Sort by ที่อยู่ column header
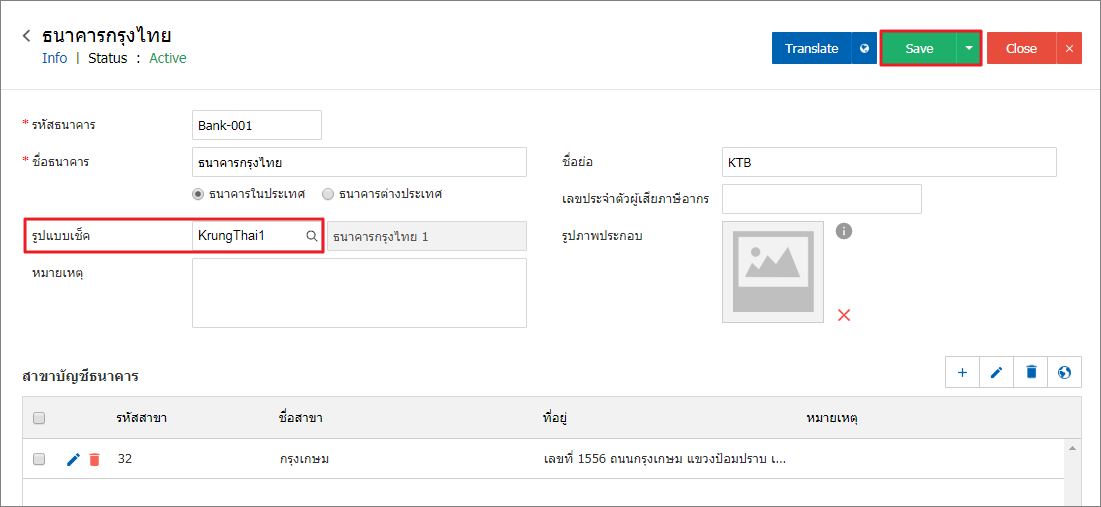Viewport: 1101px width, 507px height. 555,418
